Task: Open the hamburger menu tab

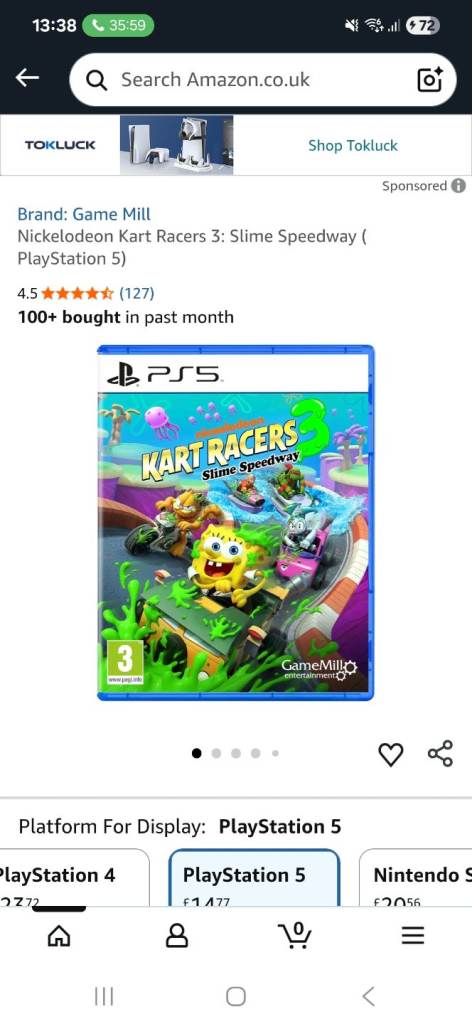Action: point(413,936)
